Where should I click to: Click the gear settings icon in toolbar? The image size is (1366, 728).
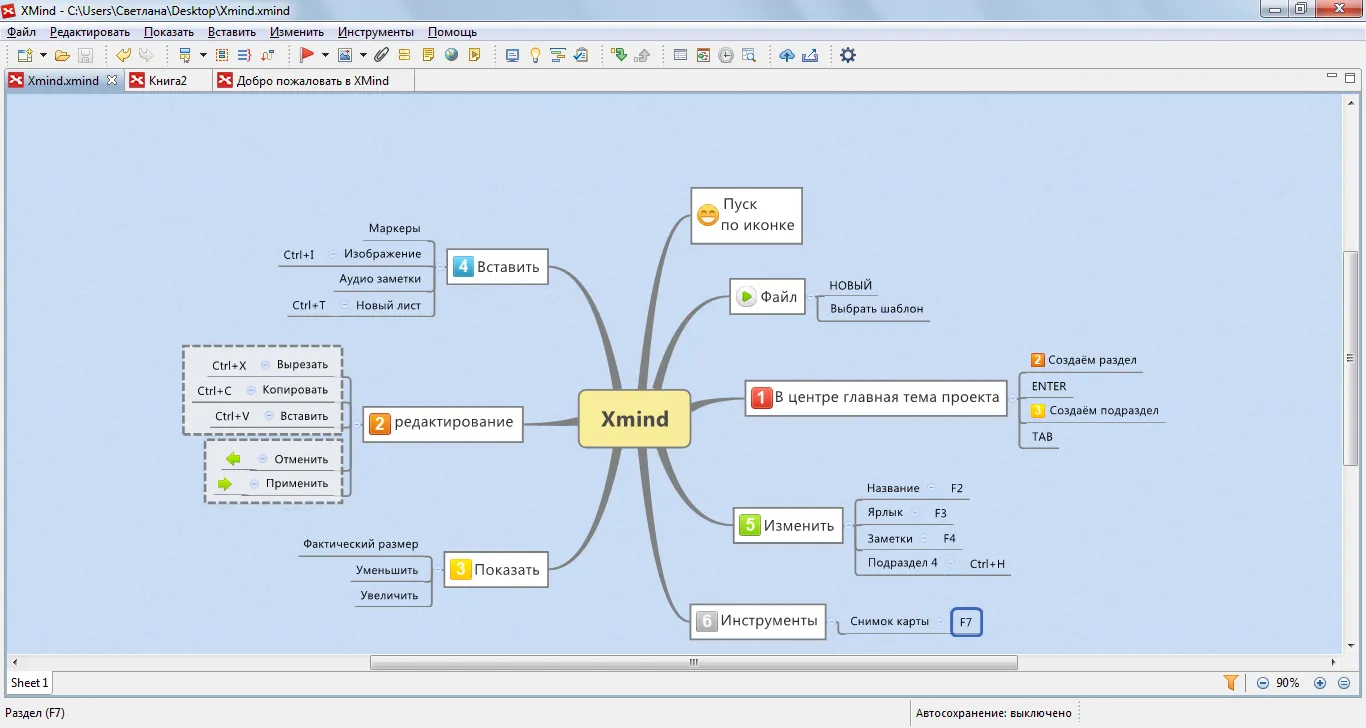848,56
